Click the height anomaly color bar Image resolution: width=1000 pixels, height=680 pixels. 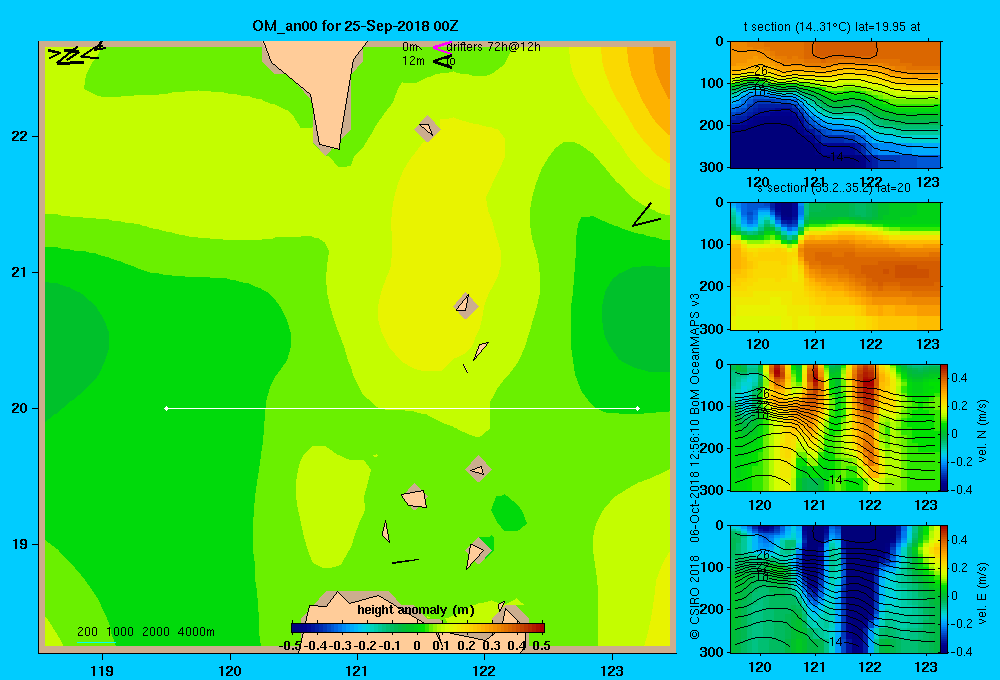[x=418, y=628]
